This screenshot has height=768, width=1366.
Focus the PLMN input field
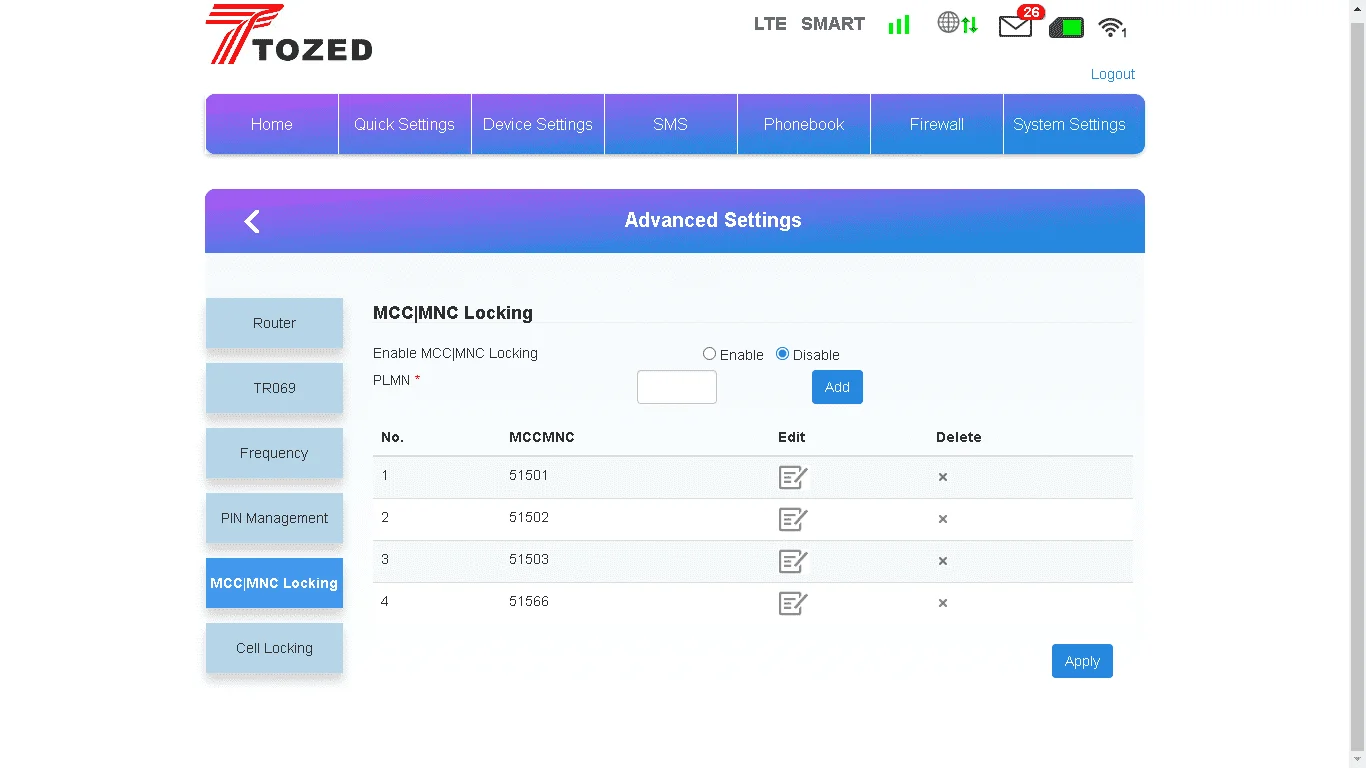(677, 387)
